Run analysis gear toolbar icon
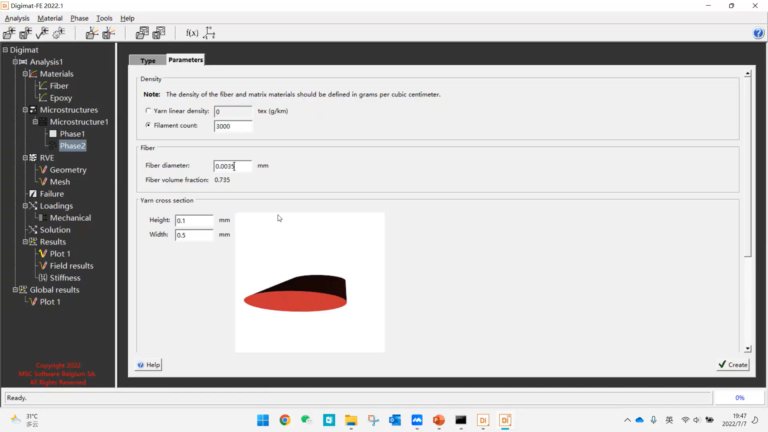 coord(59,33)
